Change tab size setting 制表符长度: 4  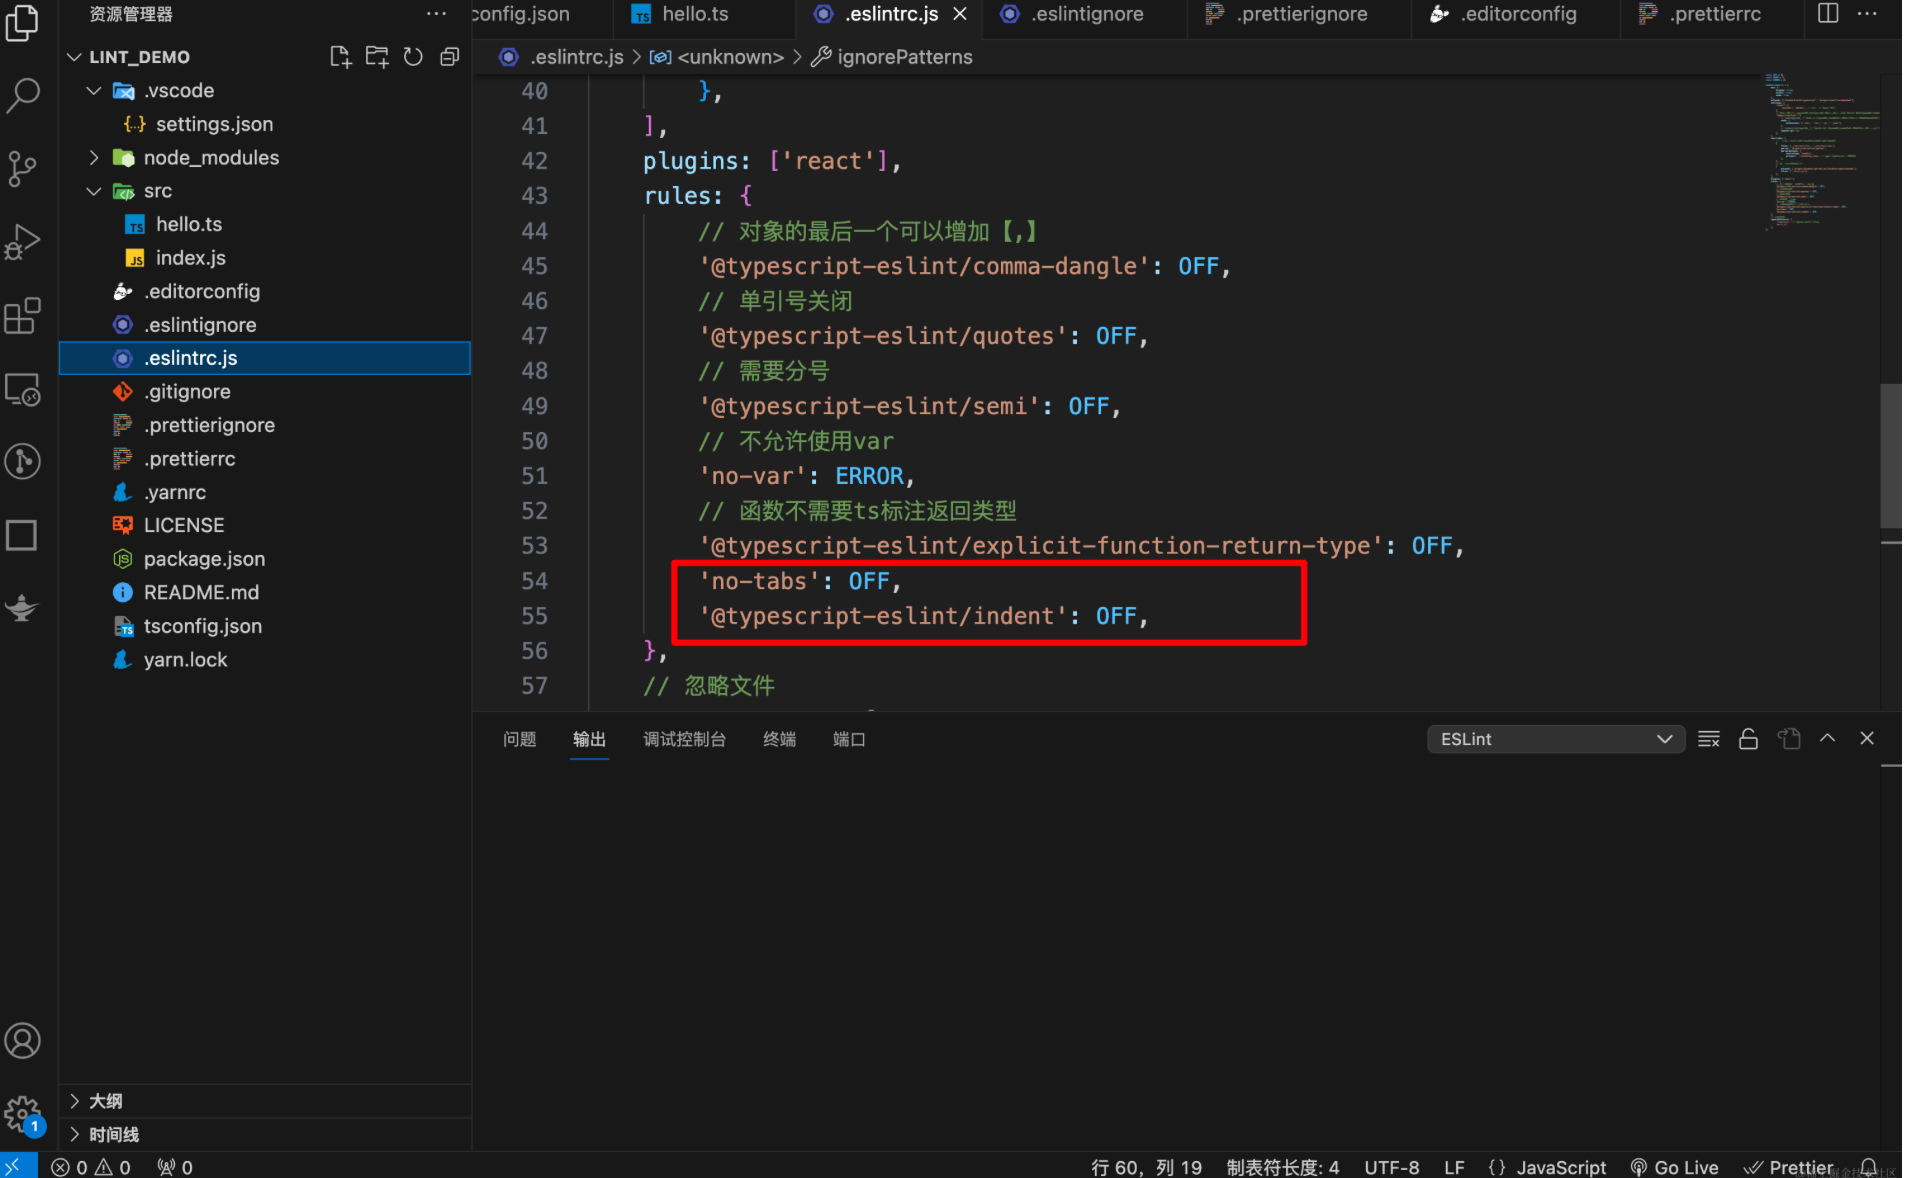click(x=1283, y=1167)
